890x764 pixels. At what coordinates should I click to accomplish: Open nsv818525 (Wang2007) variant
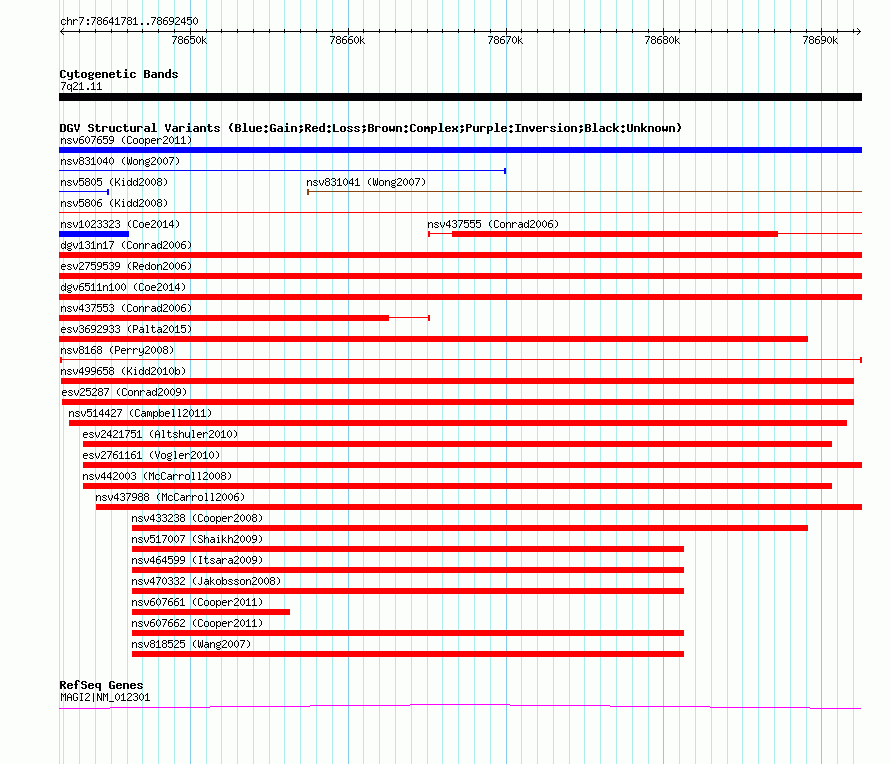tap(191, 644)
